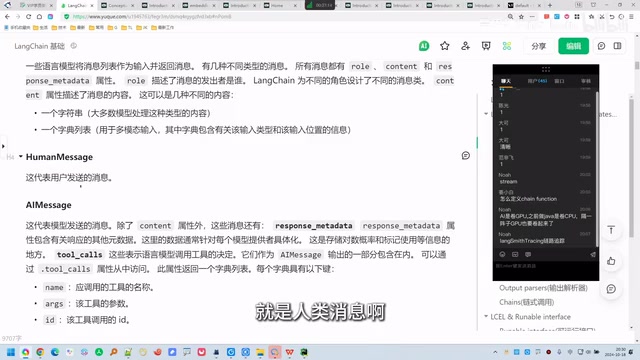The height and width of the screenshot is (360, 640).
Task: Click the 分享 share button
Action: (x=538, y=46)
